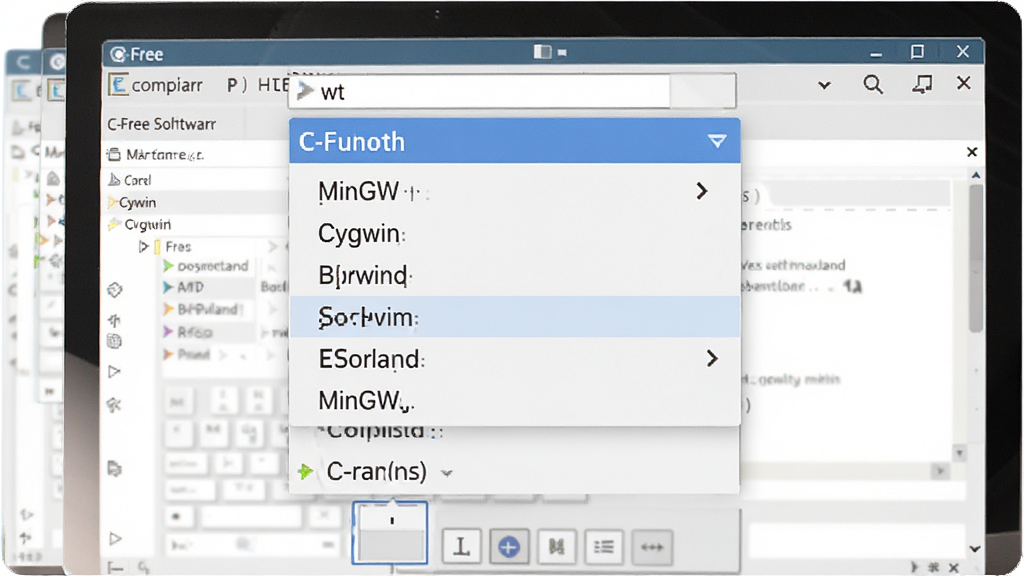Expand the Fres folder in the tree

pos(144,246)
